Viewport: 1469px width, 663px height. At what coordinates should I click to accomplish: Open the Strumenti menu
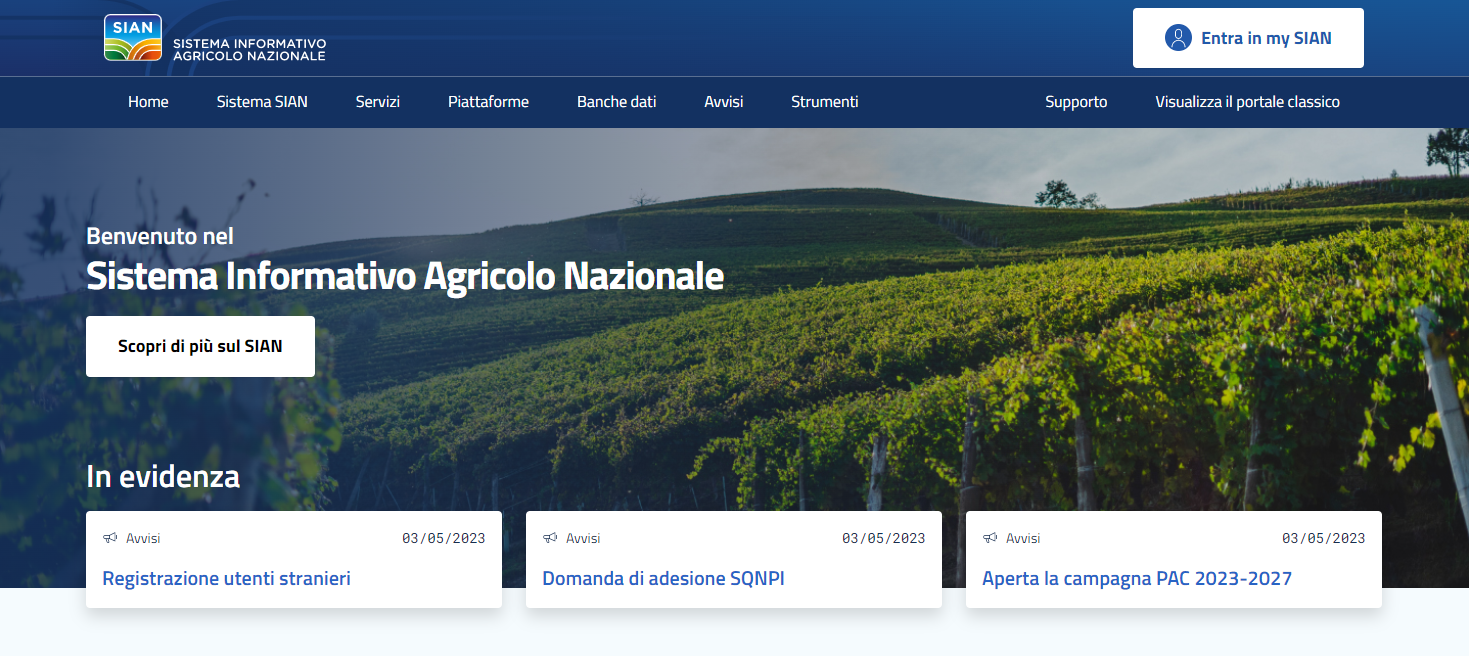click(825, 102)
